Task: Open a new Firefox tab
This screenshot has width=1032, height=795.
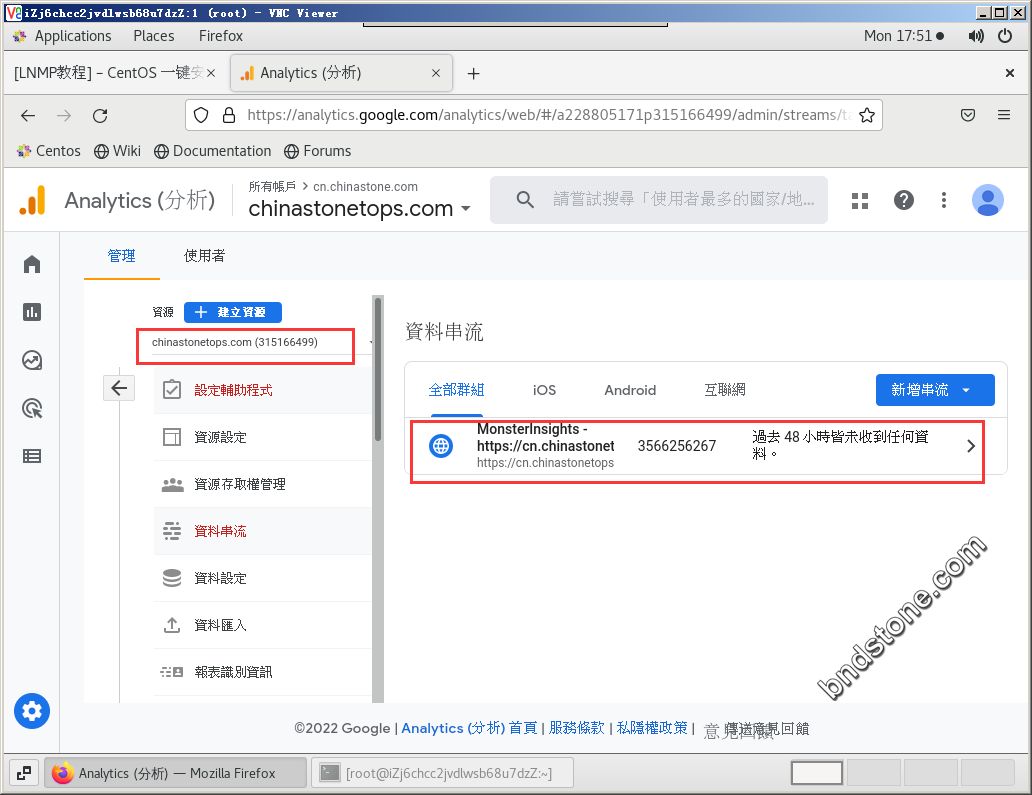Action: point(473,73)
